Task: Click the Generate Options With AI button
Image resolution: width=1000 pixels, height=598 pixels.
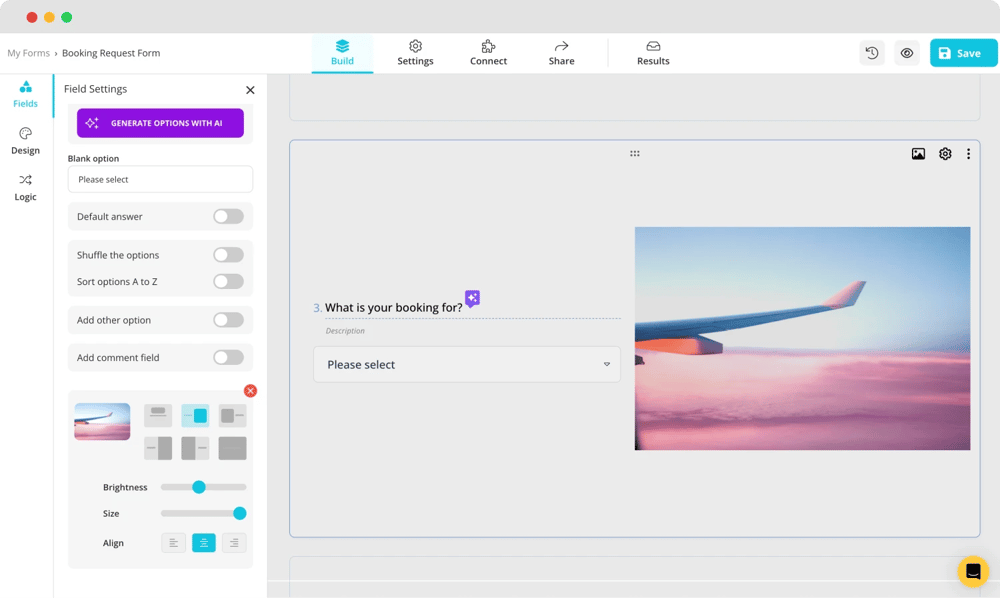Action: (159, 122)
